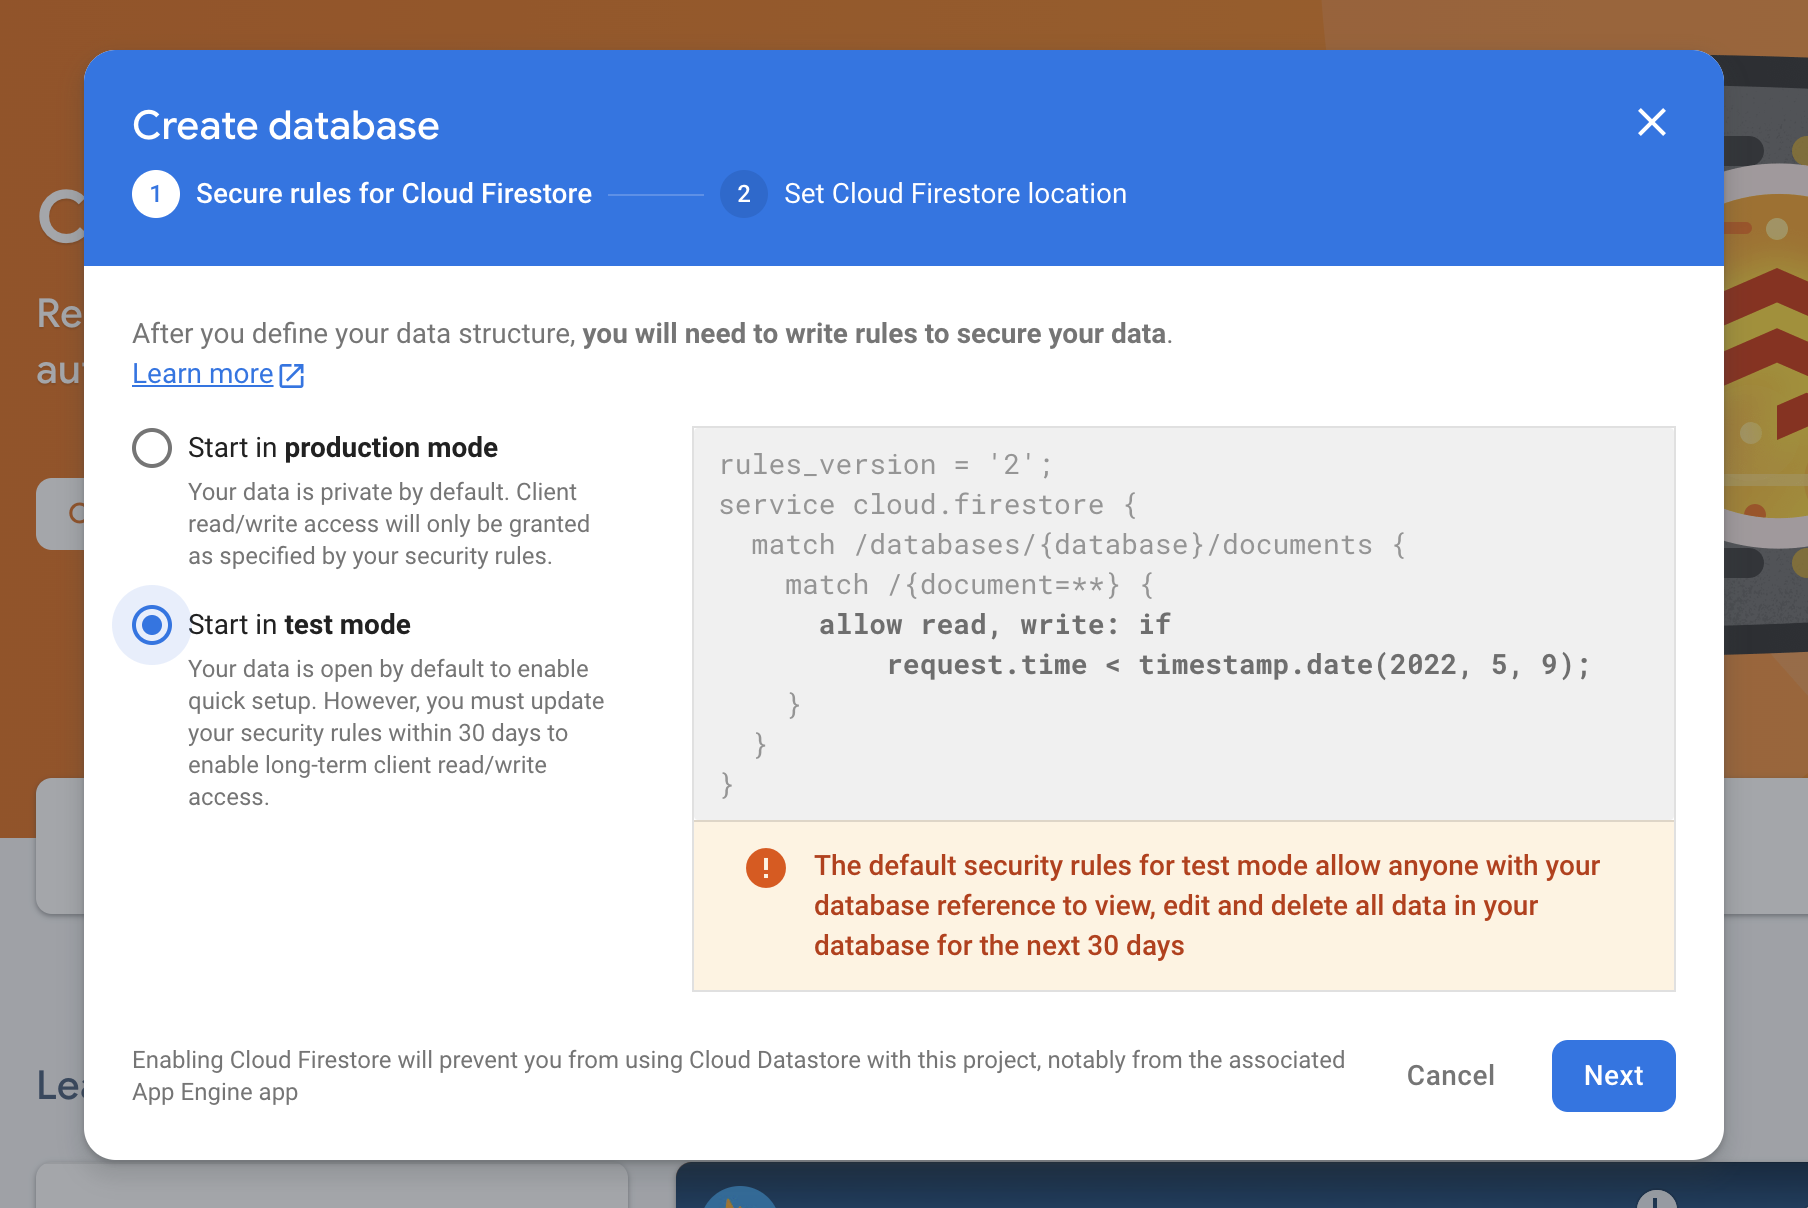Click the orange warning exclamation icon
This screenshot has width=1808, height=1208.
pyautogui.click(x=766, y=867)
